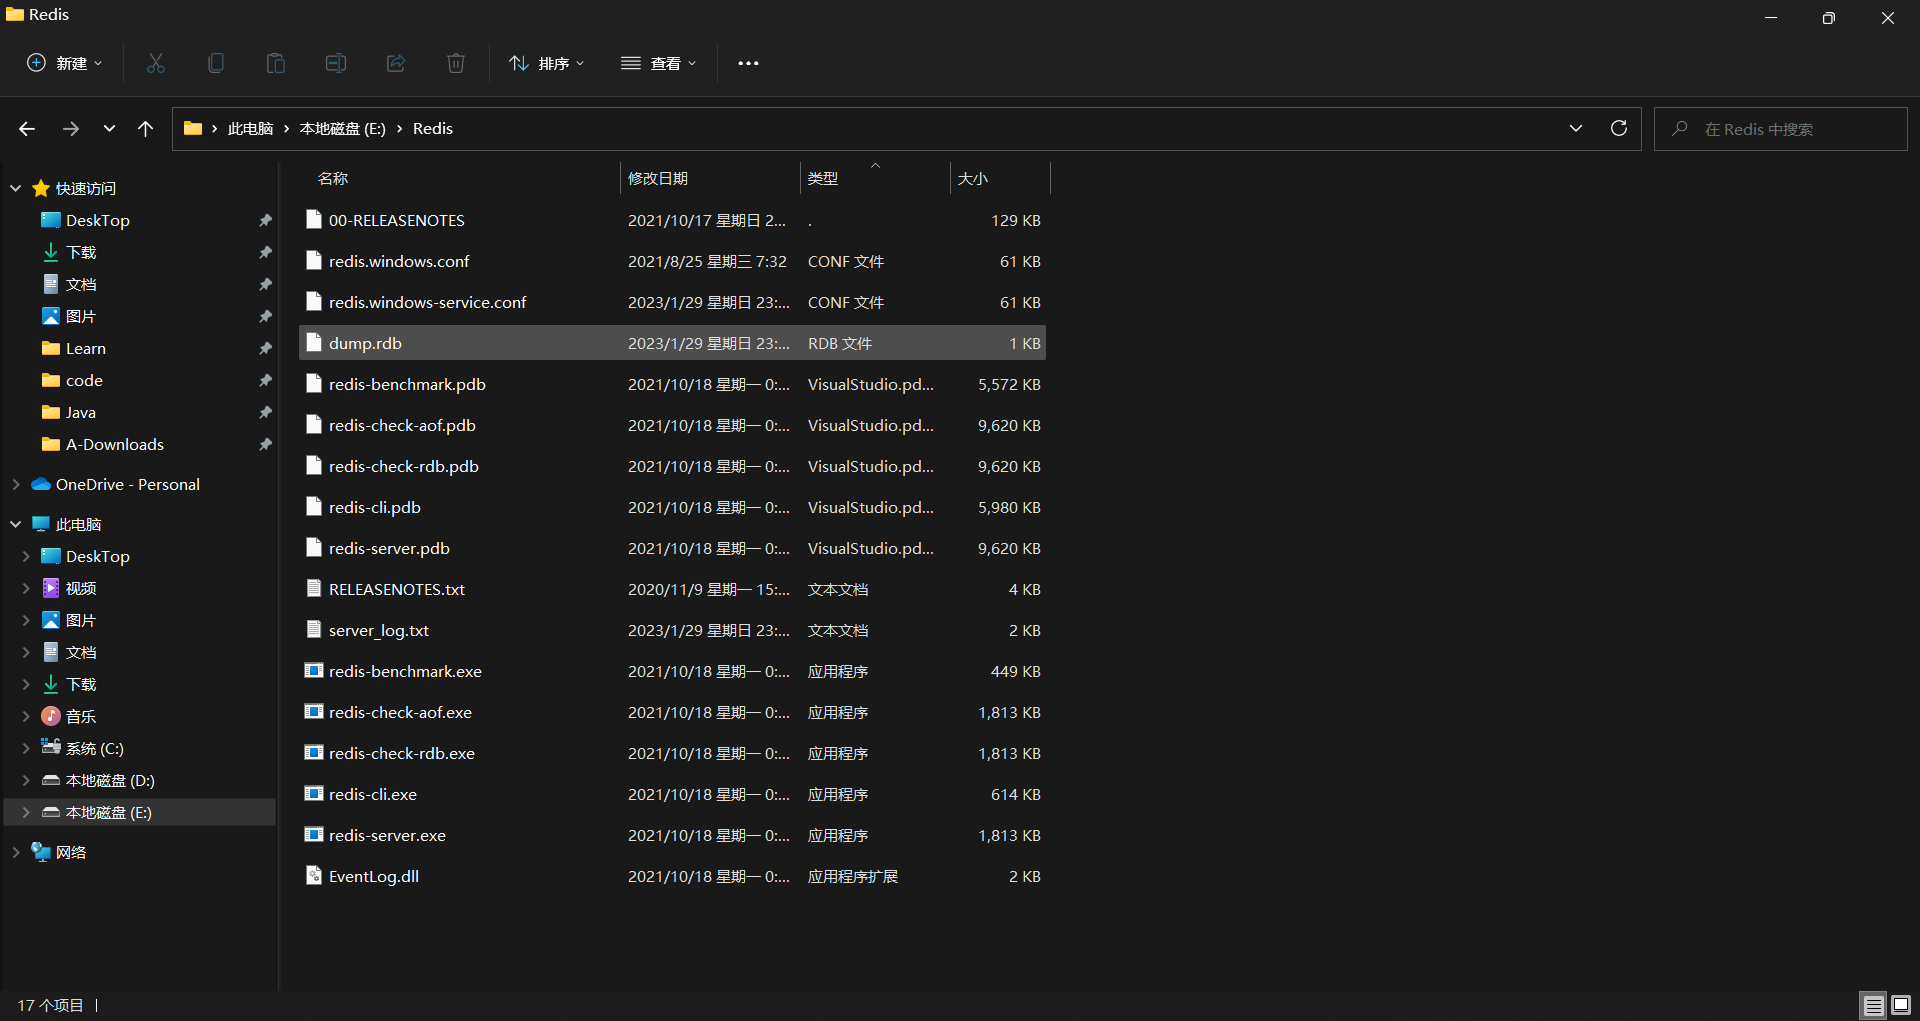Select redis-benchmark.exe file
Screen dimensions: 1920x1021
tap(672, 671)
